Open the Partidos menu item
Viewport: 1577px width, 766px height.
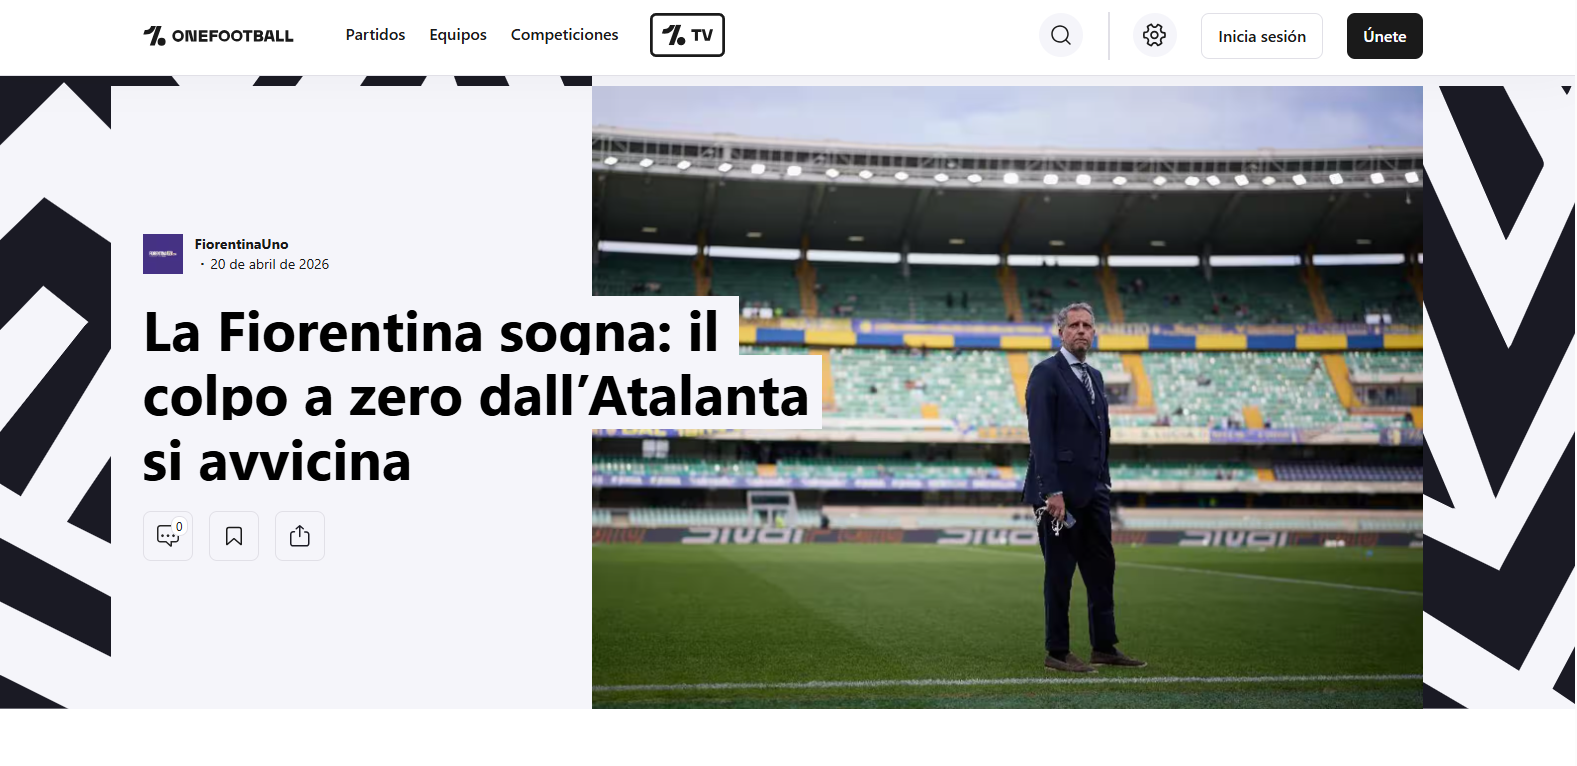(x=375, y=34)
